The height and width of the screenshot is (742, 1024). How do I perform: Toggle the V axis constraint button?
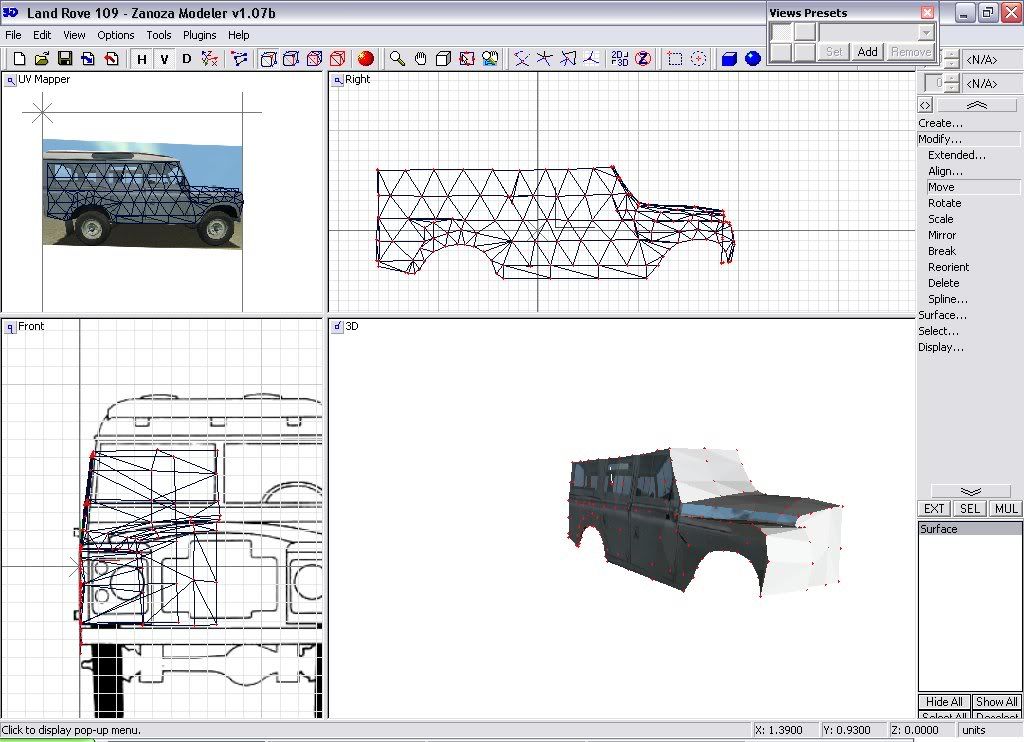coord(163,59)
